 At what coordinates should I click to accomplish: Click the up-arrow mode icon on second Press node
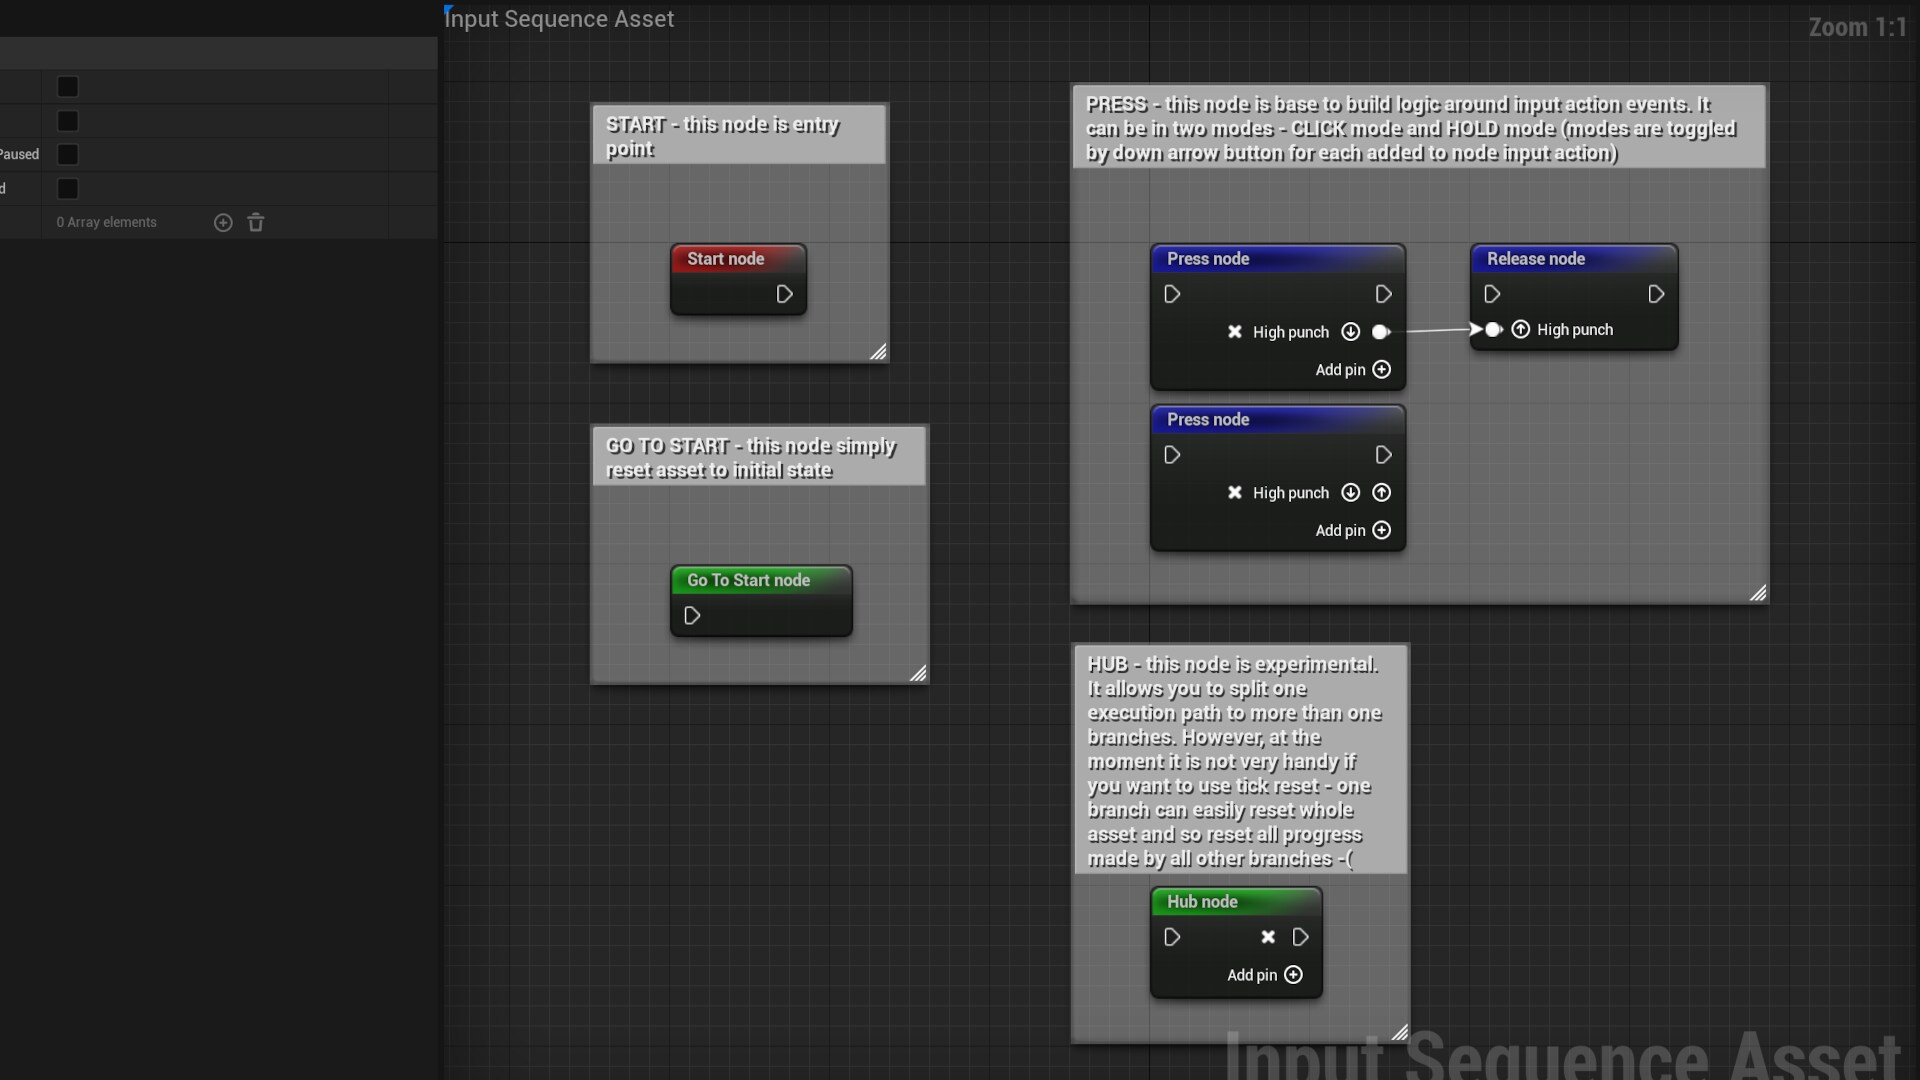click(x=1381, y=492)
